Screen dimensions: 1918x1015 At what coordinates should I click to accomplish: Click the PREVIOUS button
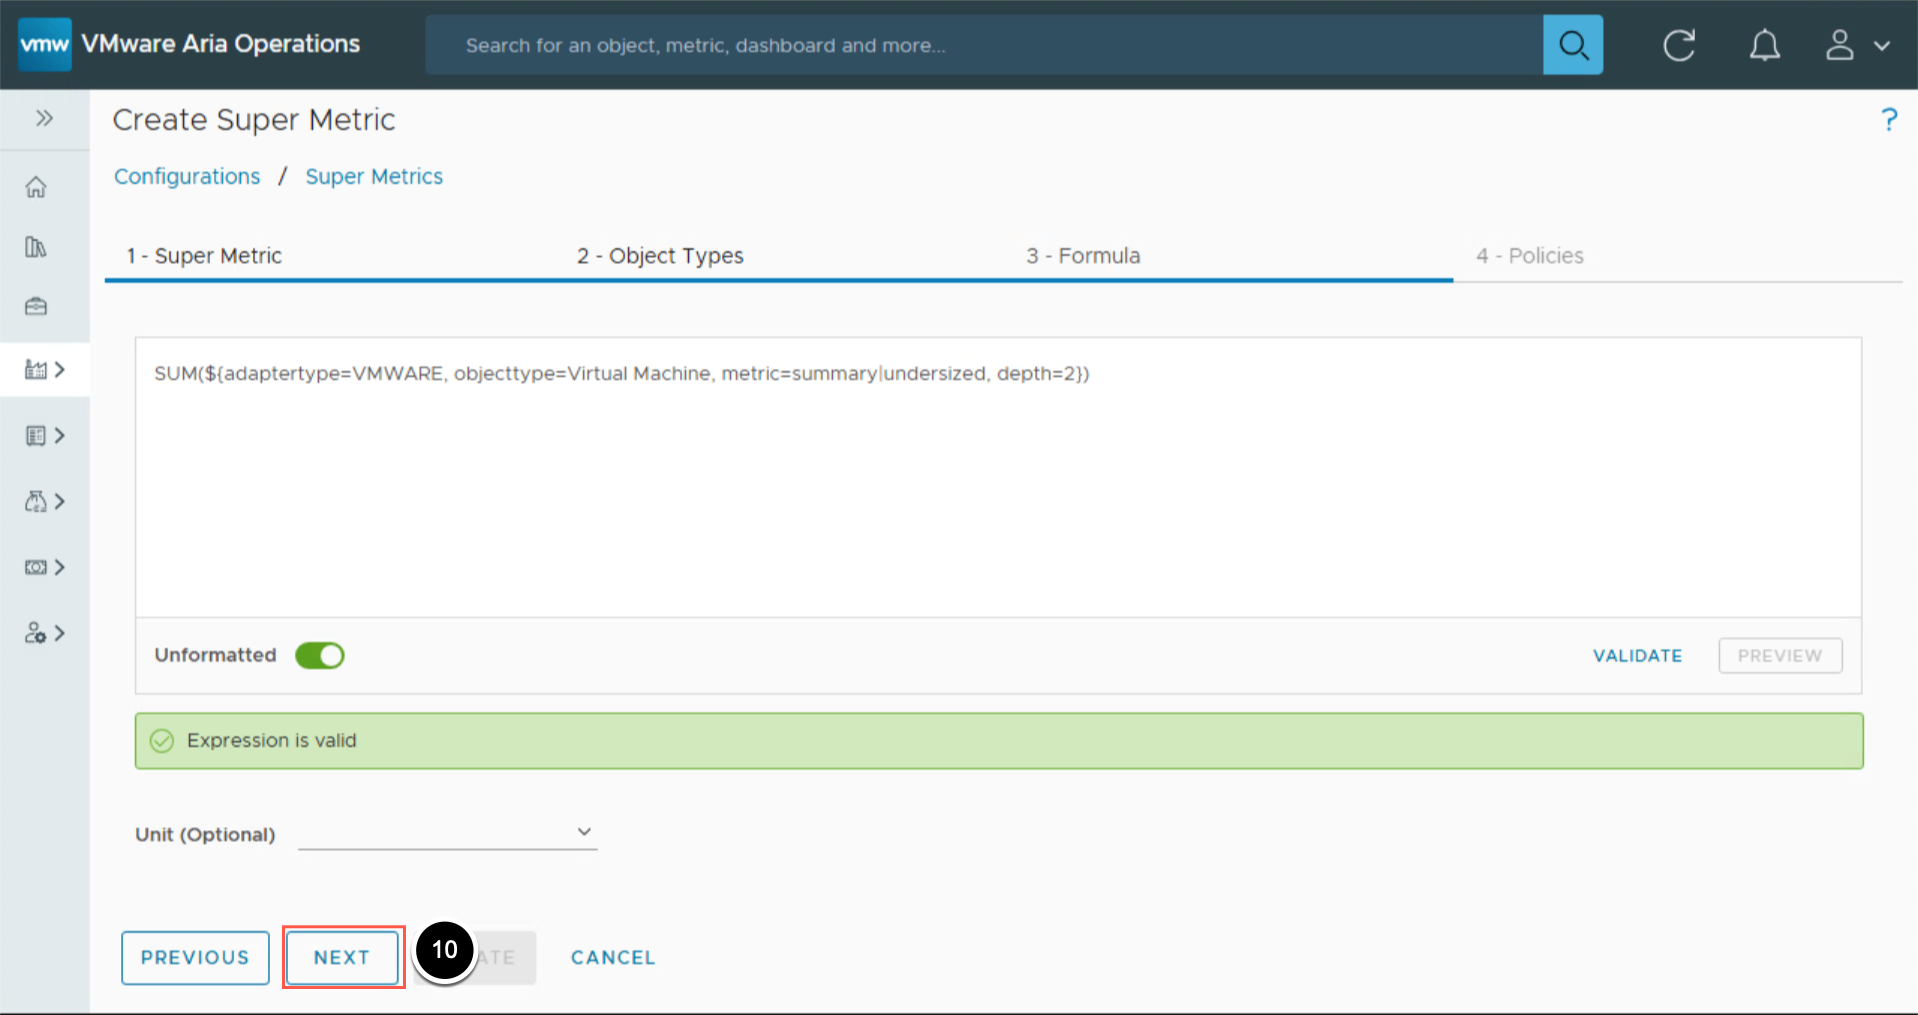(195, 957)
